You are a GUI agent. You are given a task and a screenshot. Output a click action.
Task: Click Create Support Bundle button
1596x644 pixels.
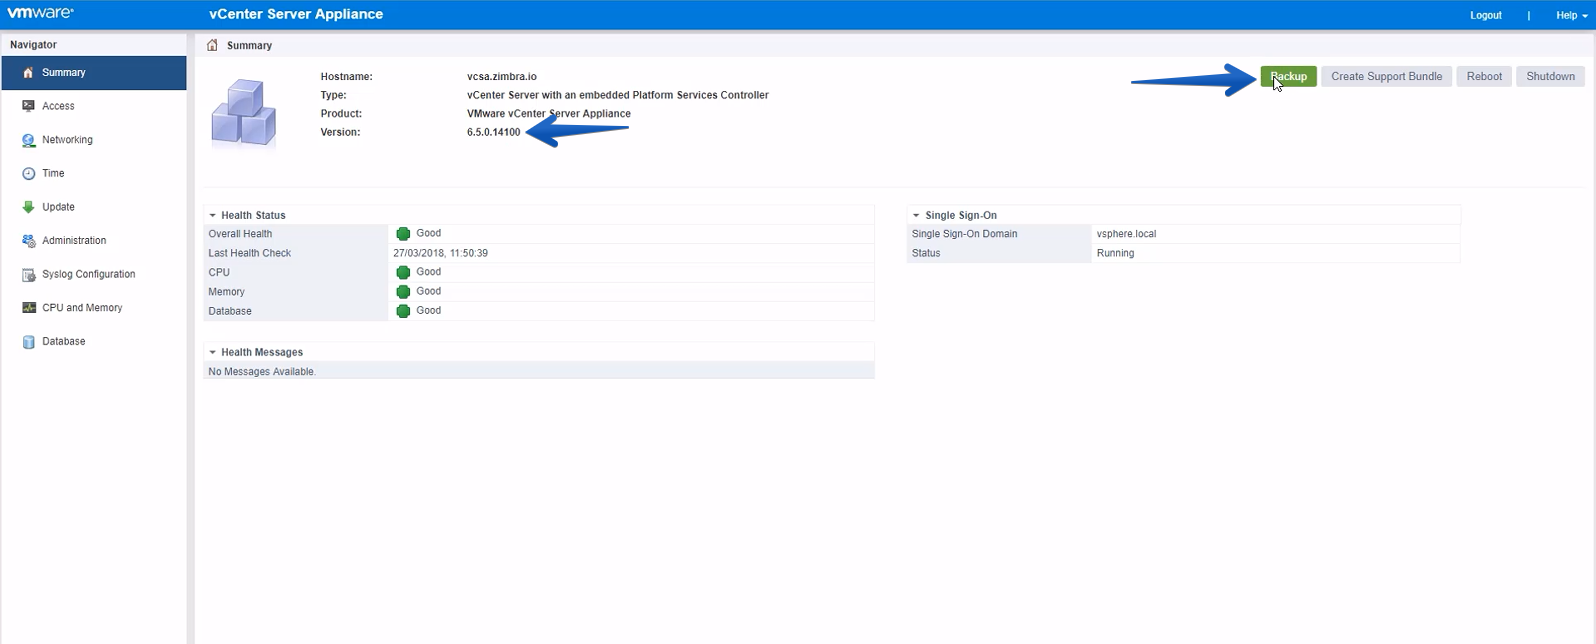click(x=1386, y=76)
